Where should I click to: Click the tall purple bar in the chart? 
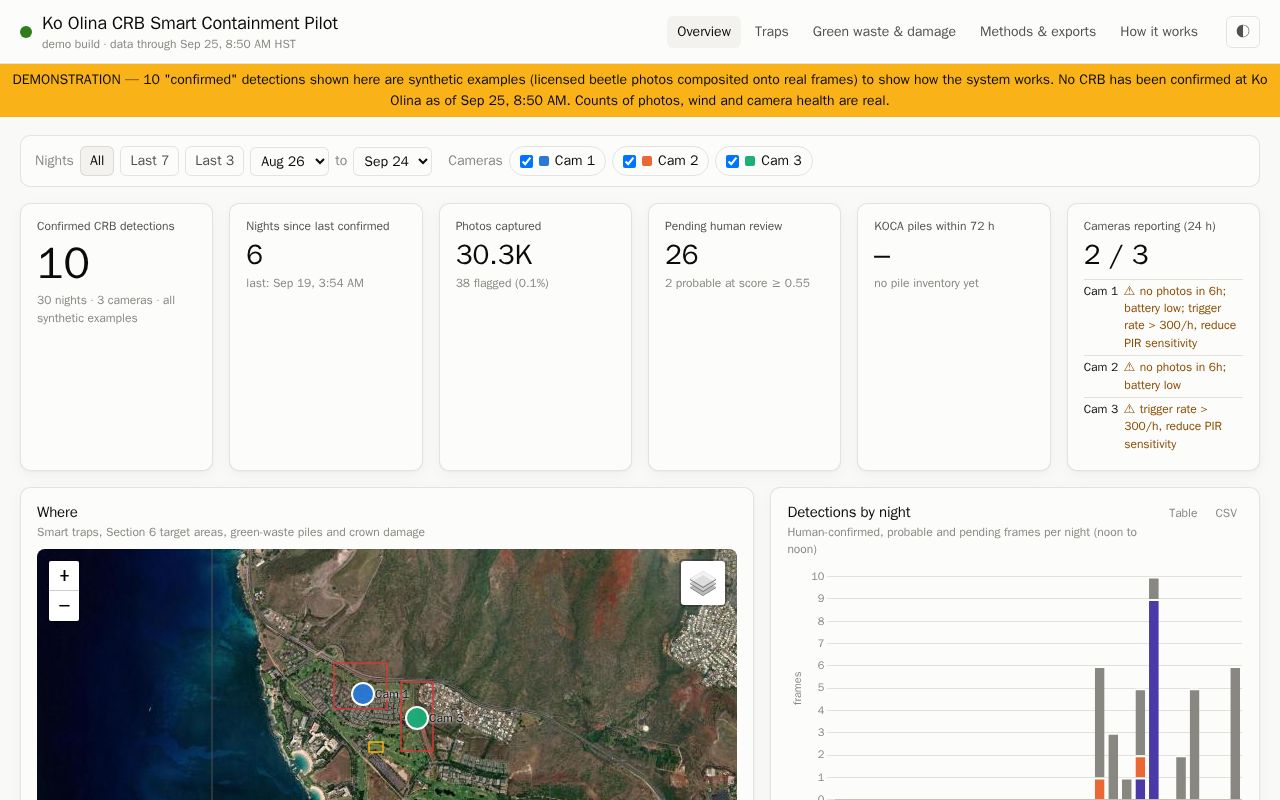click(x=1154, y=699)
